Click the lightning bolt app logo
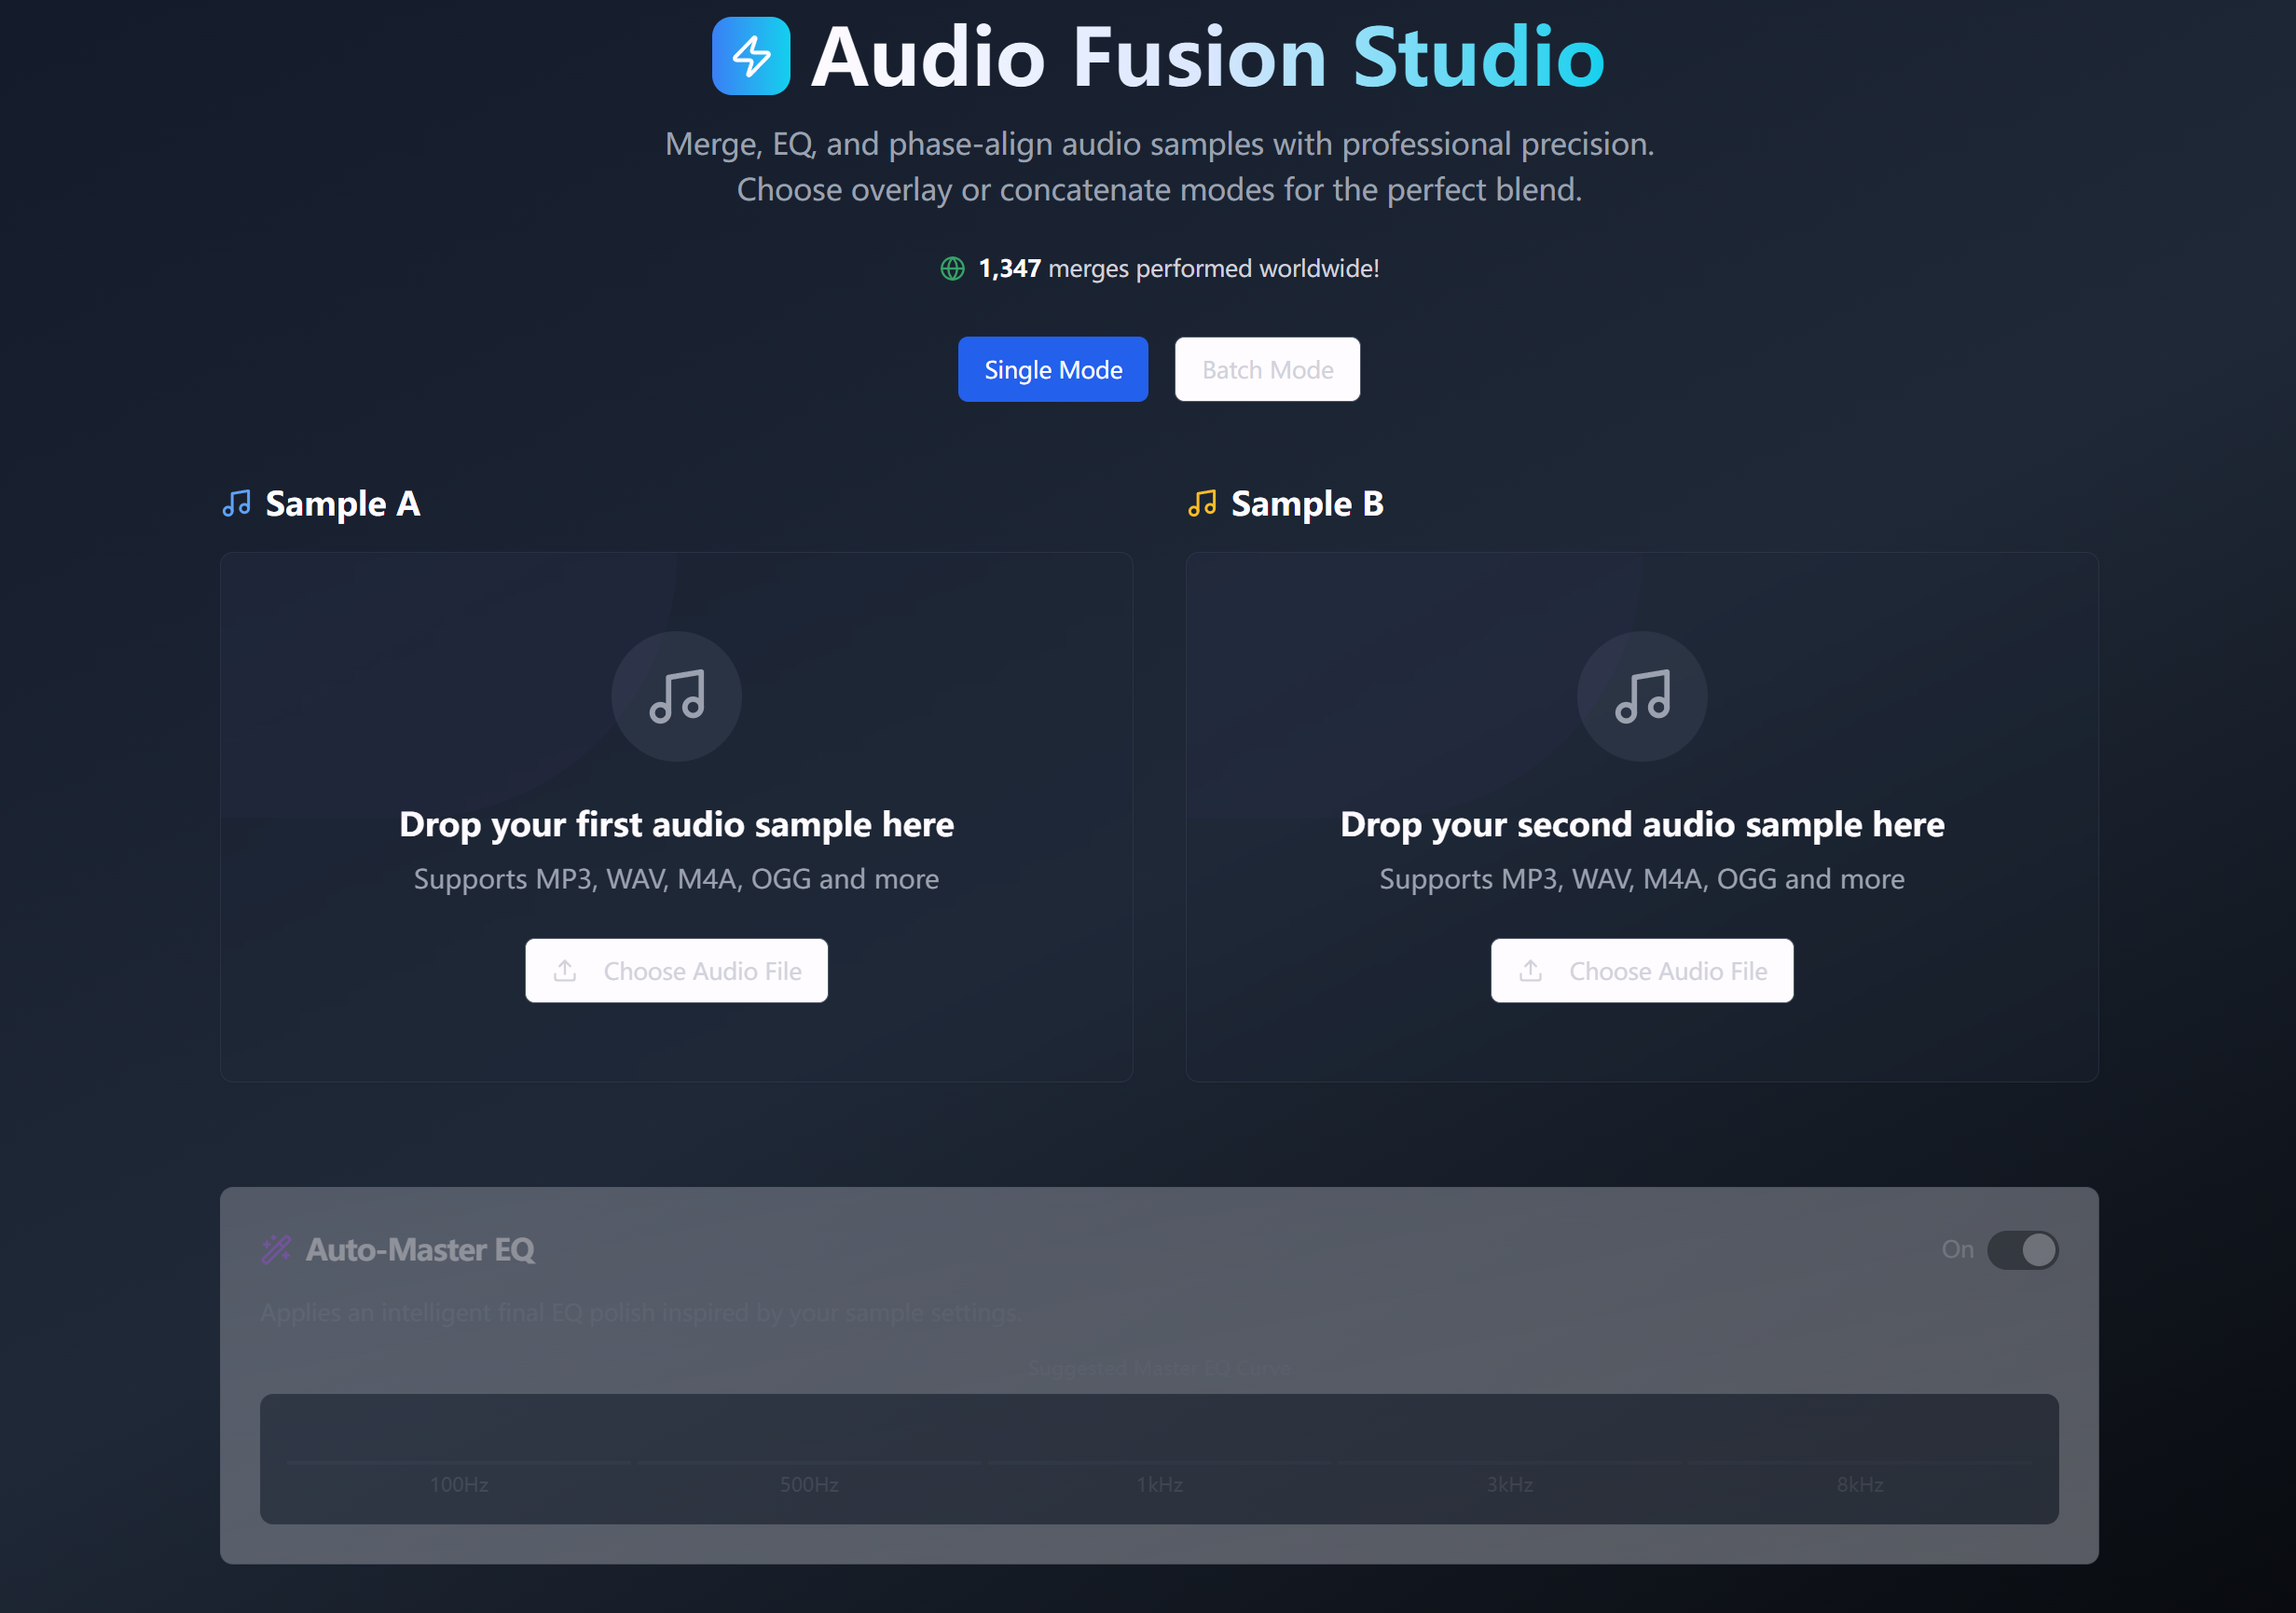2296x1613 pixels. pos(750,56)
